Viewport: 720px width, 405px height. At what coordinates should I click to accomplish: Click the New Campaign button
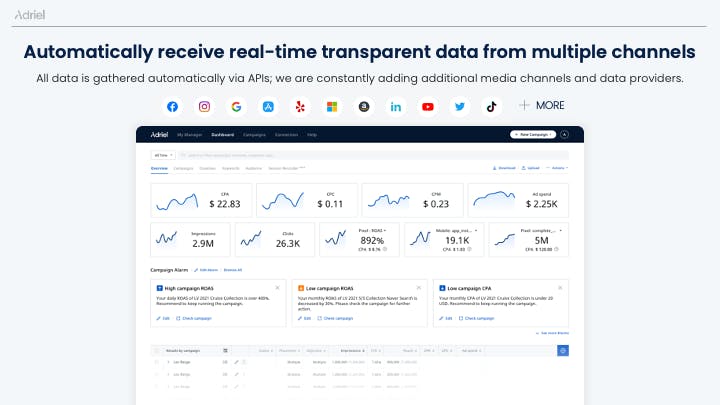(x=533, y=135)
